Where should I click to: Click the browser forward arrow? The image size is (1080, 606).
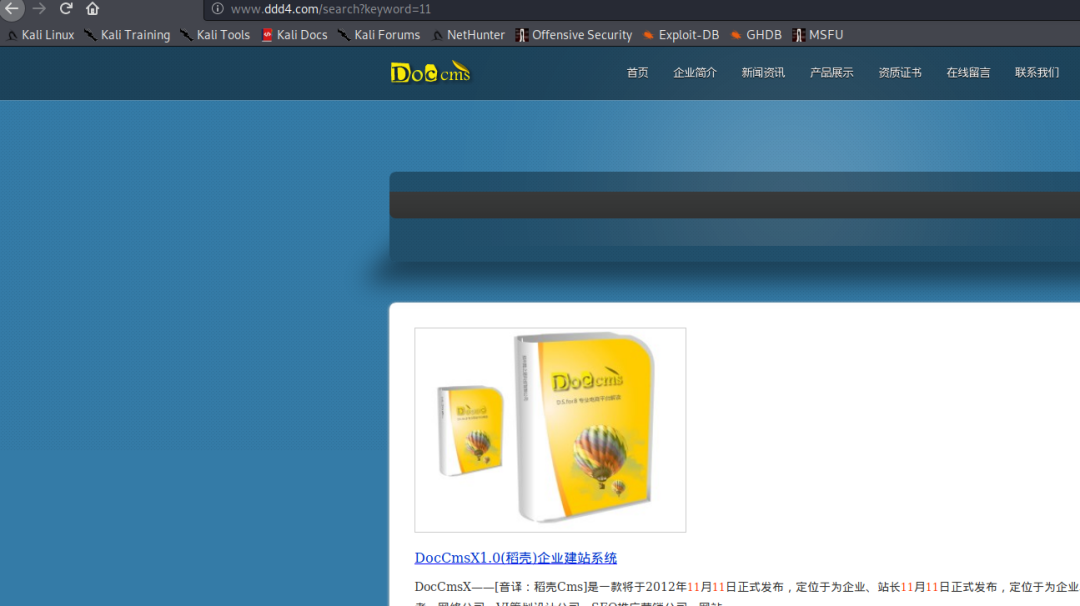click(x=39, y=9)
